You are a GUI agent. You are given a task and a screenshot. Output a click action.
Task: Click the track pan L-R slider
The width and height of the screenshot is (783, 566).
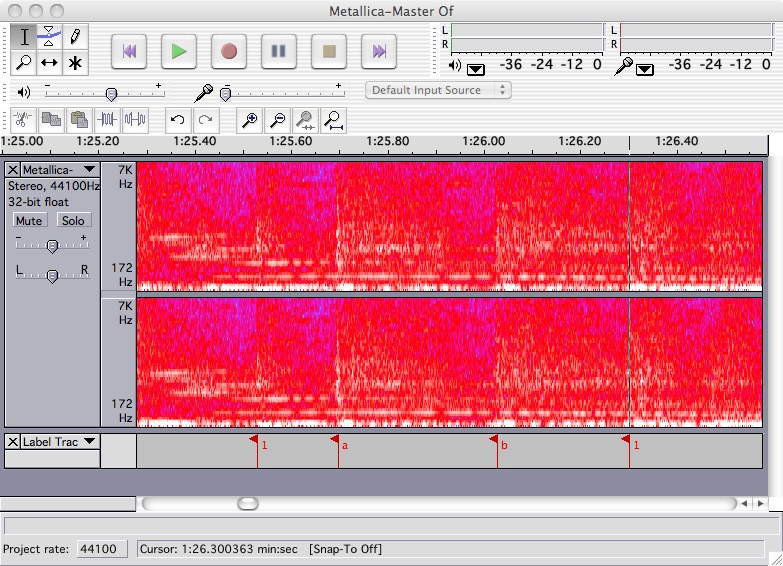[x=52, y=275]
